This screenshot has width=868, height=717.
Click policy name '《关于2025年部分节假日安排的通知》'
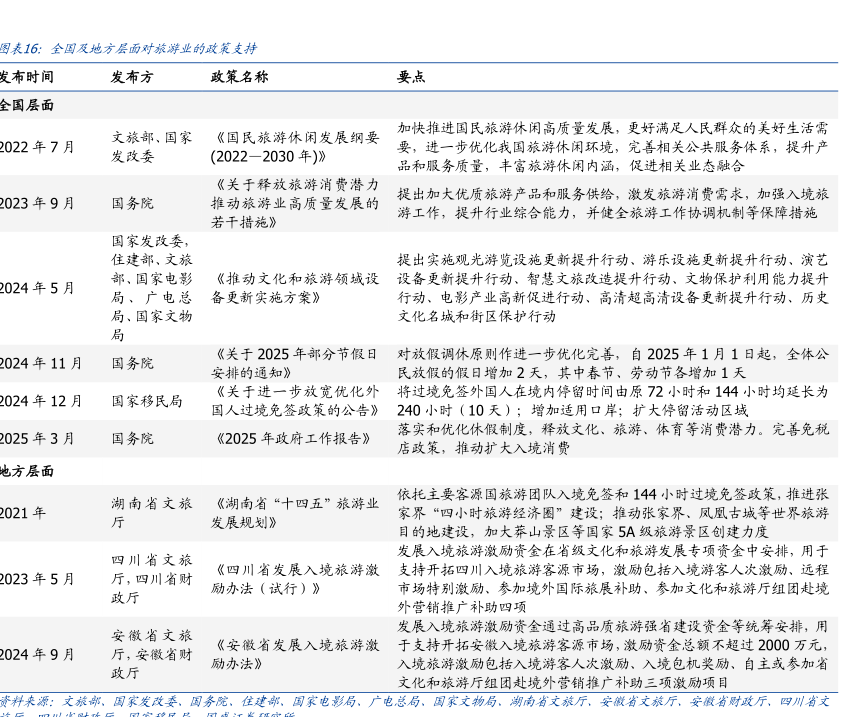295,364
